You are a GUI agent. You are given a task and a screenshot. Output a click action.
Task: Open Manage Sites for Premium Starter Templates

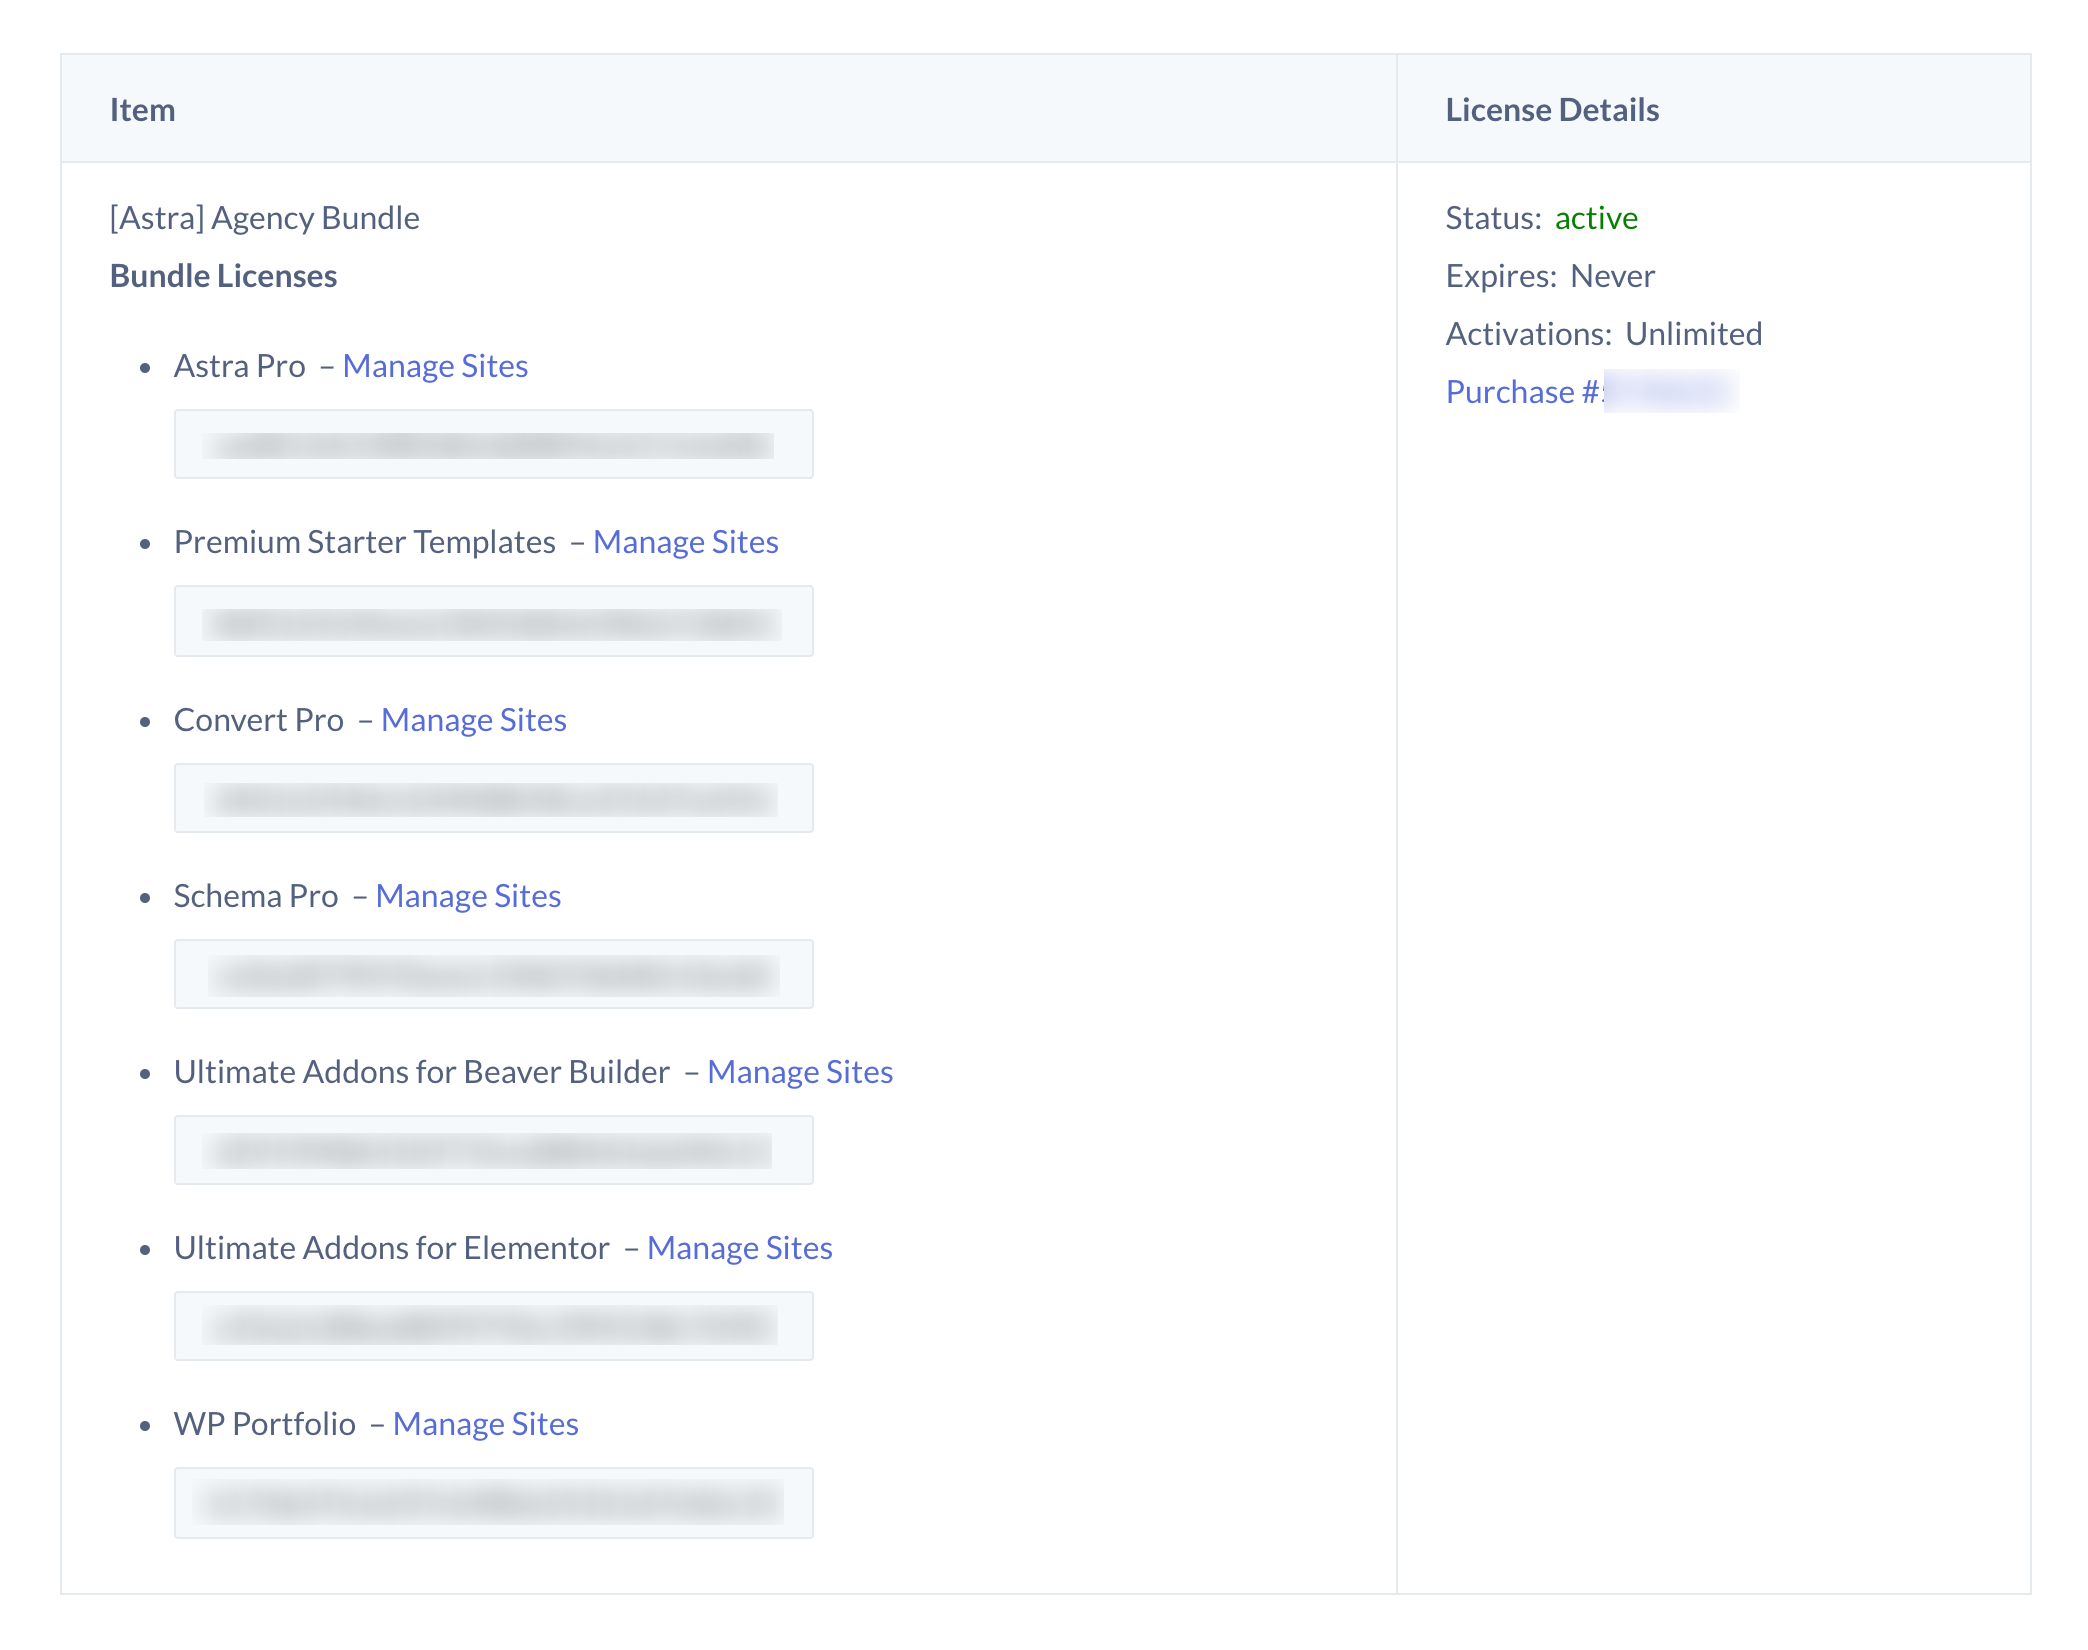point(685,542)
